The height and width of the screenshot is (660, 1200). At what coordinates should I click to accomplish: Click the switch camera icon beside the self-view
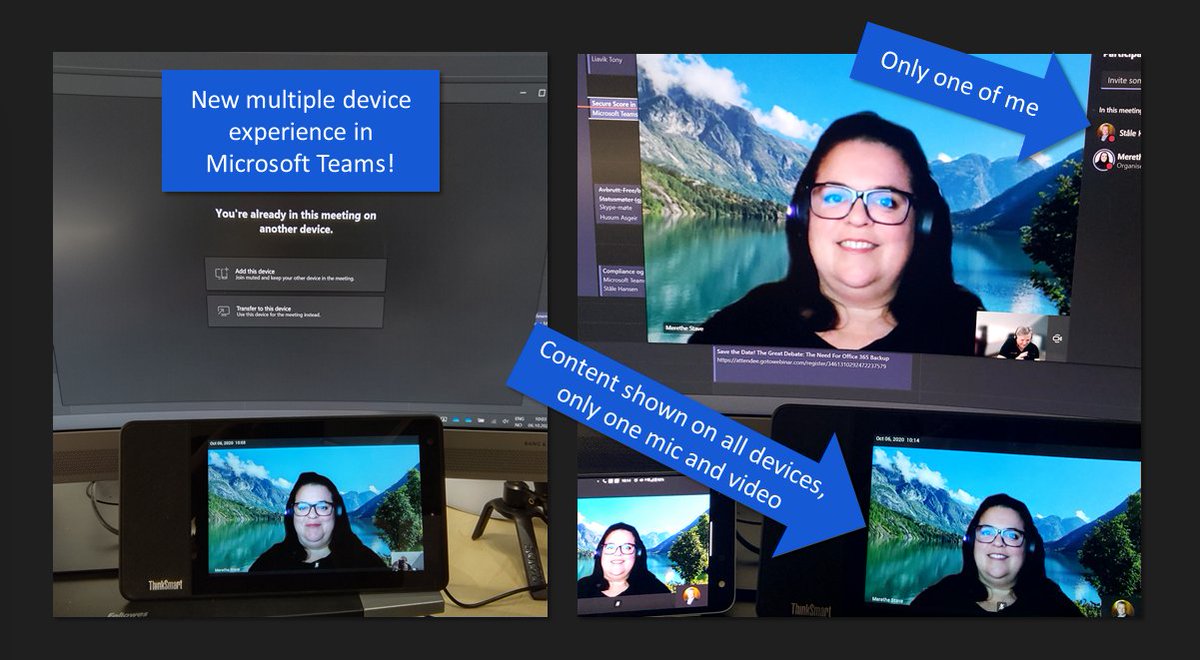click(x=1058, y=338)
